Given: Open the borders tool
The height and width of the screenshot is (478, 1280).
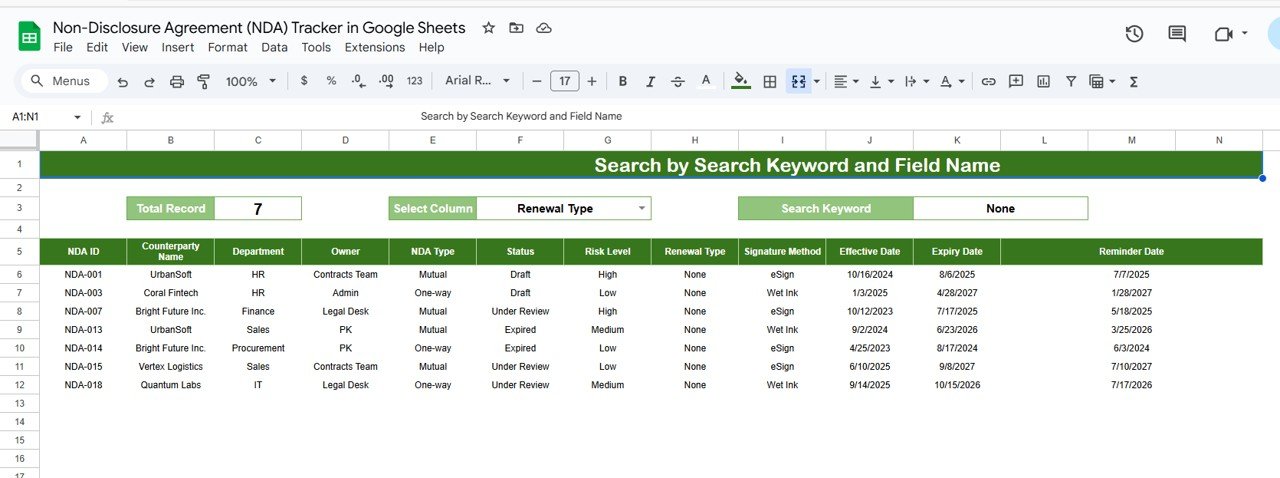Looking at the screenshot, I should click(x=770, y=81).
